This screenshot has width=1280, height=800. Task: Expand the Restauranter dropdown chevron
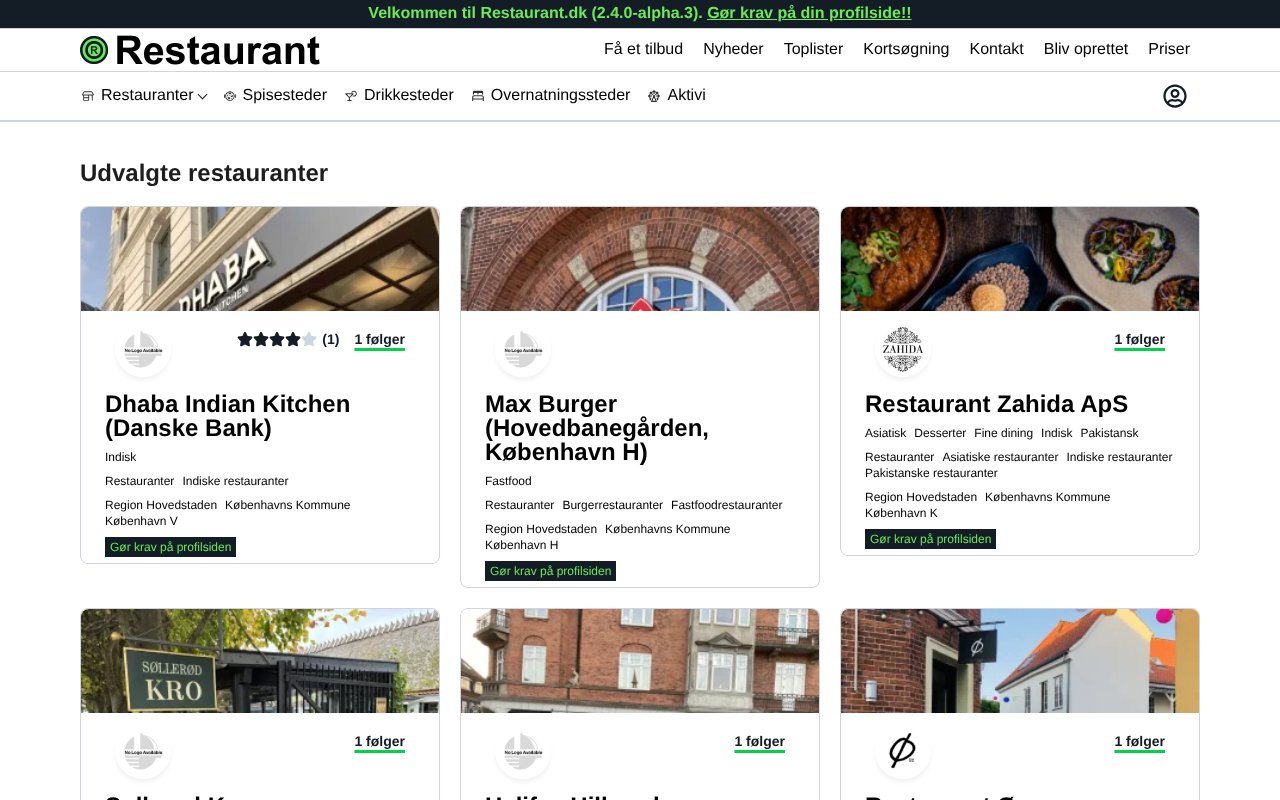[x=202, y=96]
